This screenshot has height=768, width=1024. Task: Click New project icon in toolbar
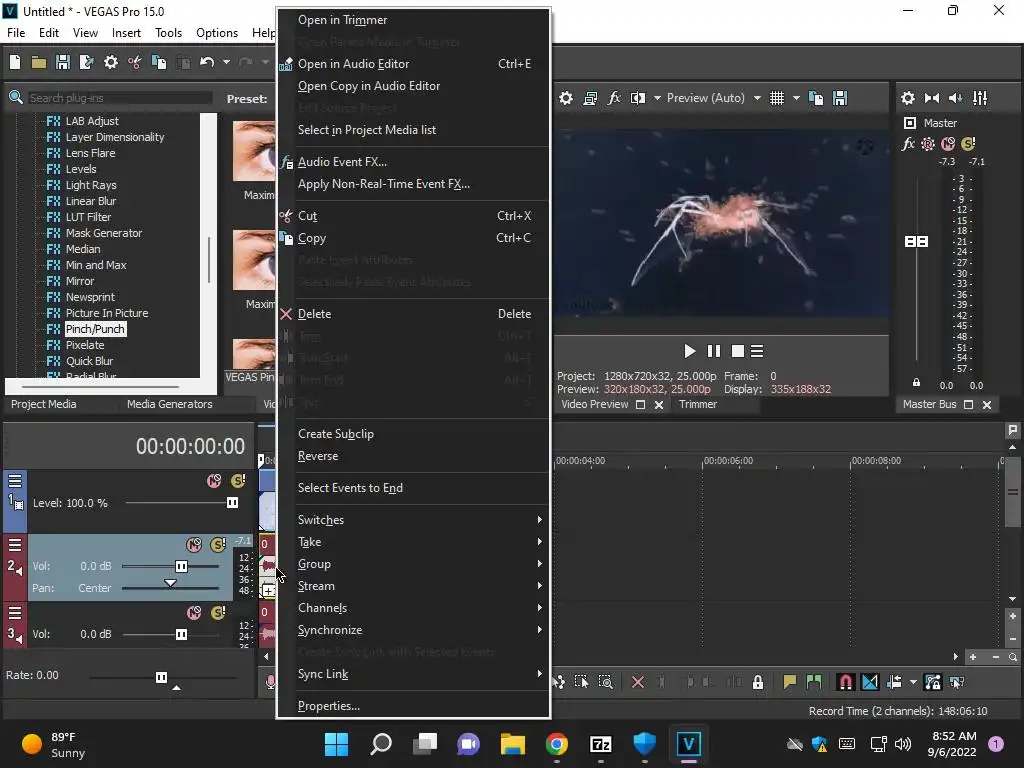click(x=15, y=62)
